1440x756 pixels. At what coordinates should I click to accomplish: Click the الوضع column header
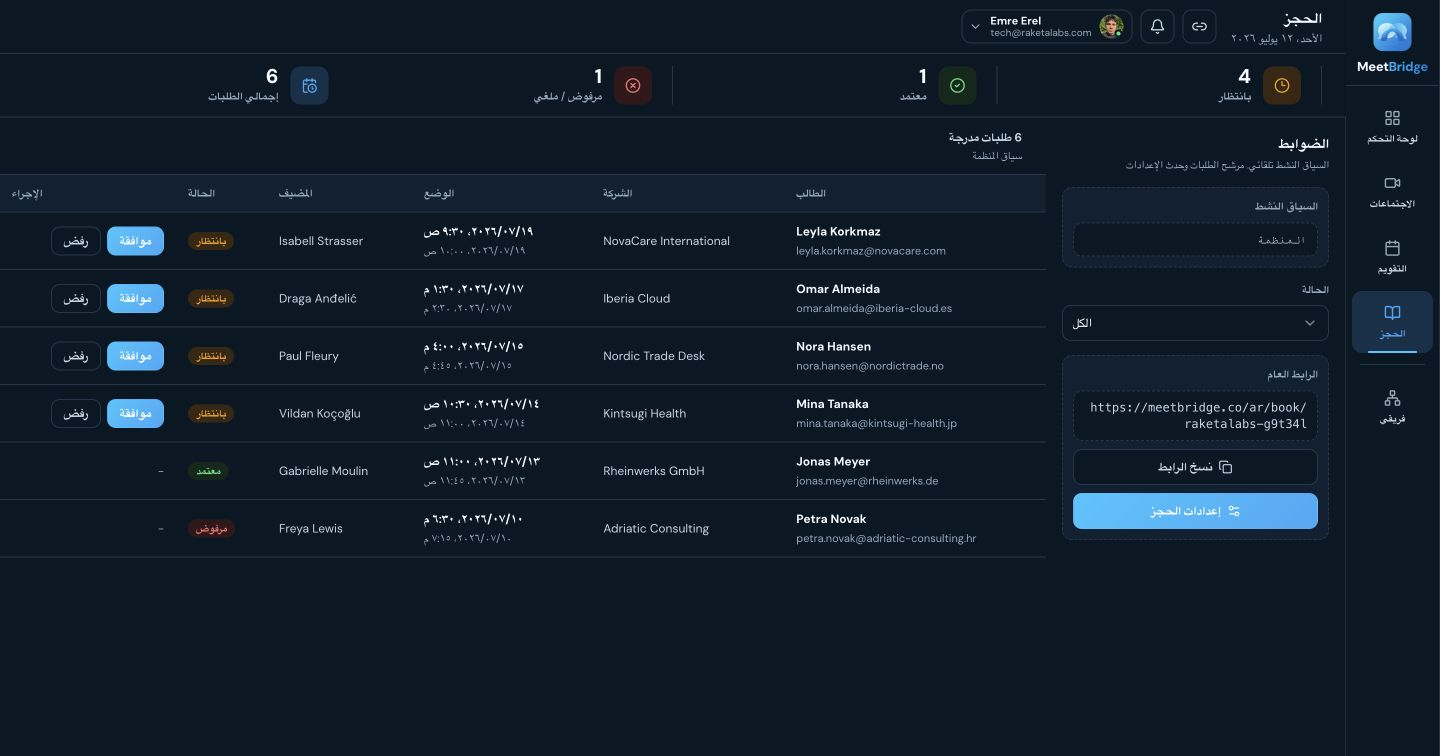pyautogui.click(x=439, y=193)
